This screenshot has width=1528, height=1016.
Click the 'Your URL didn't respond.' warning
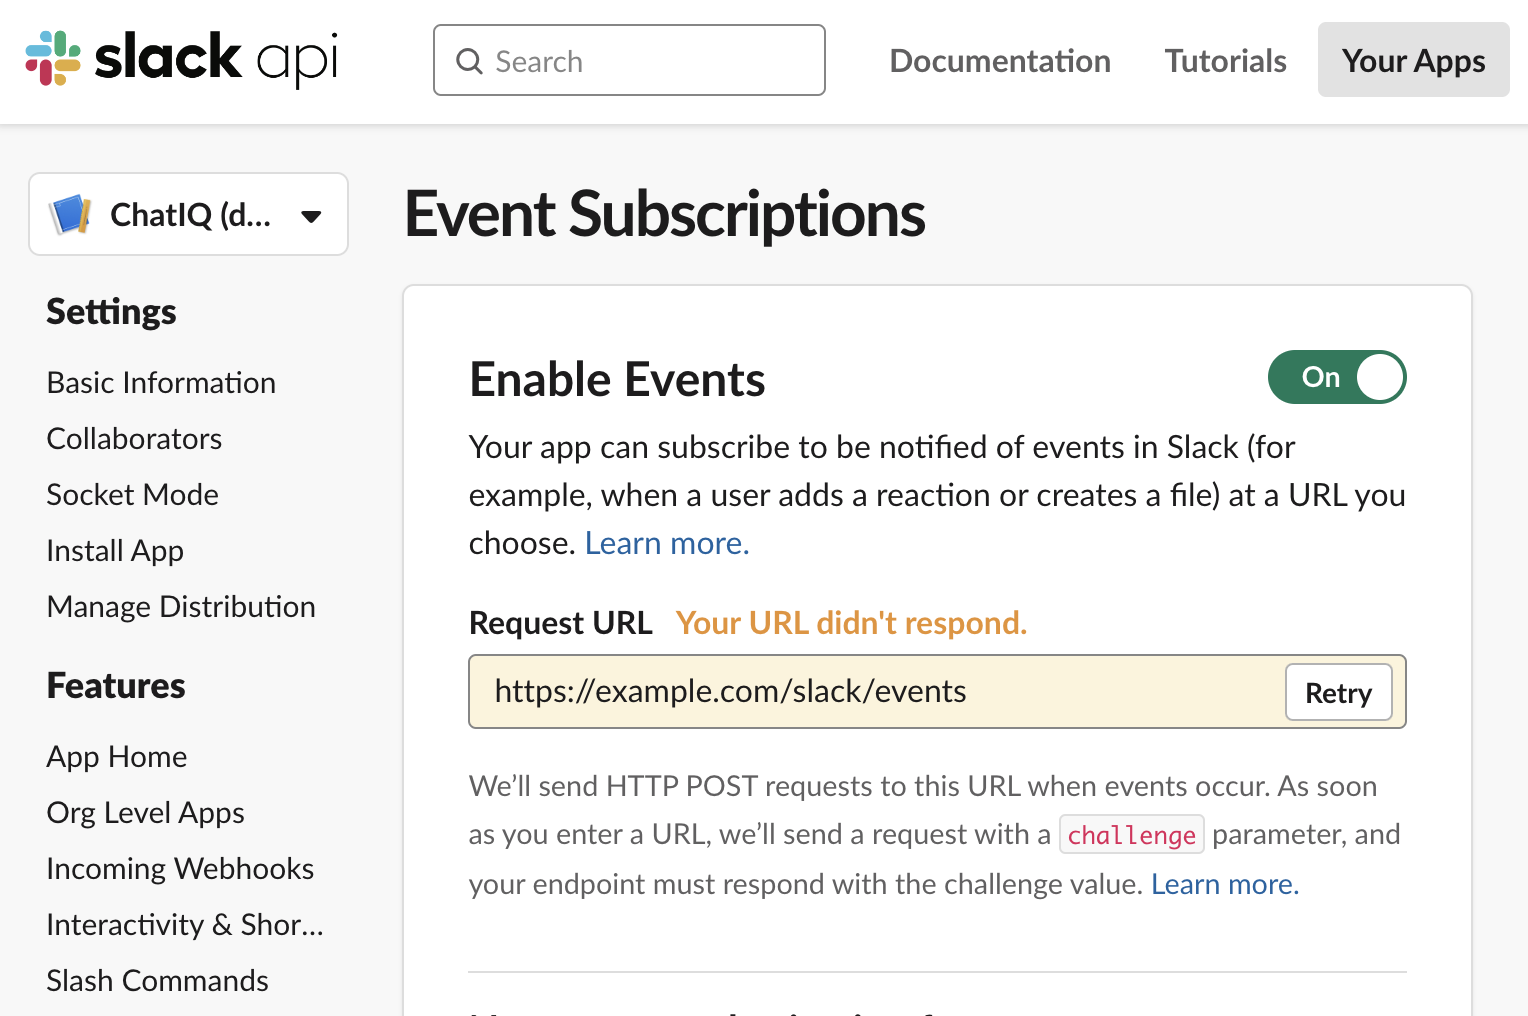click(x=851, y=623)
